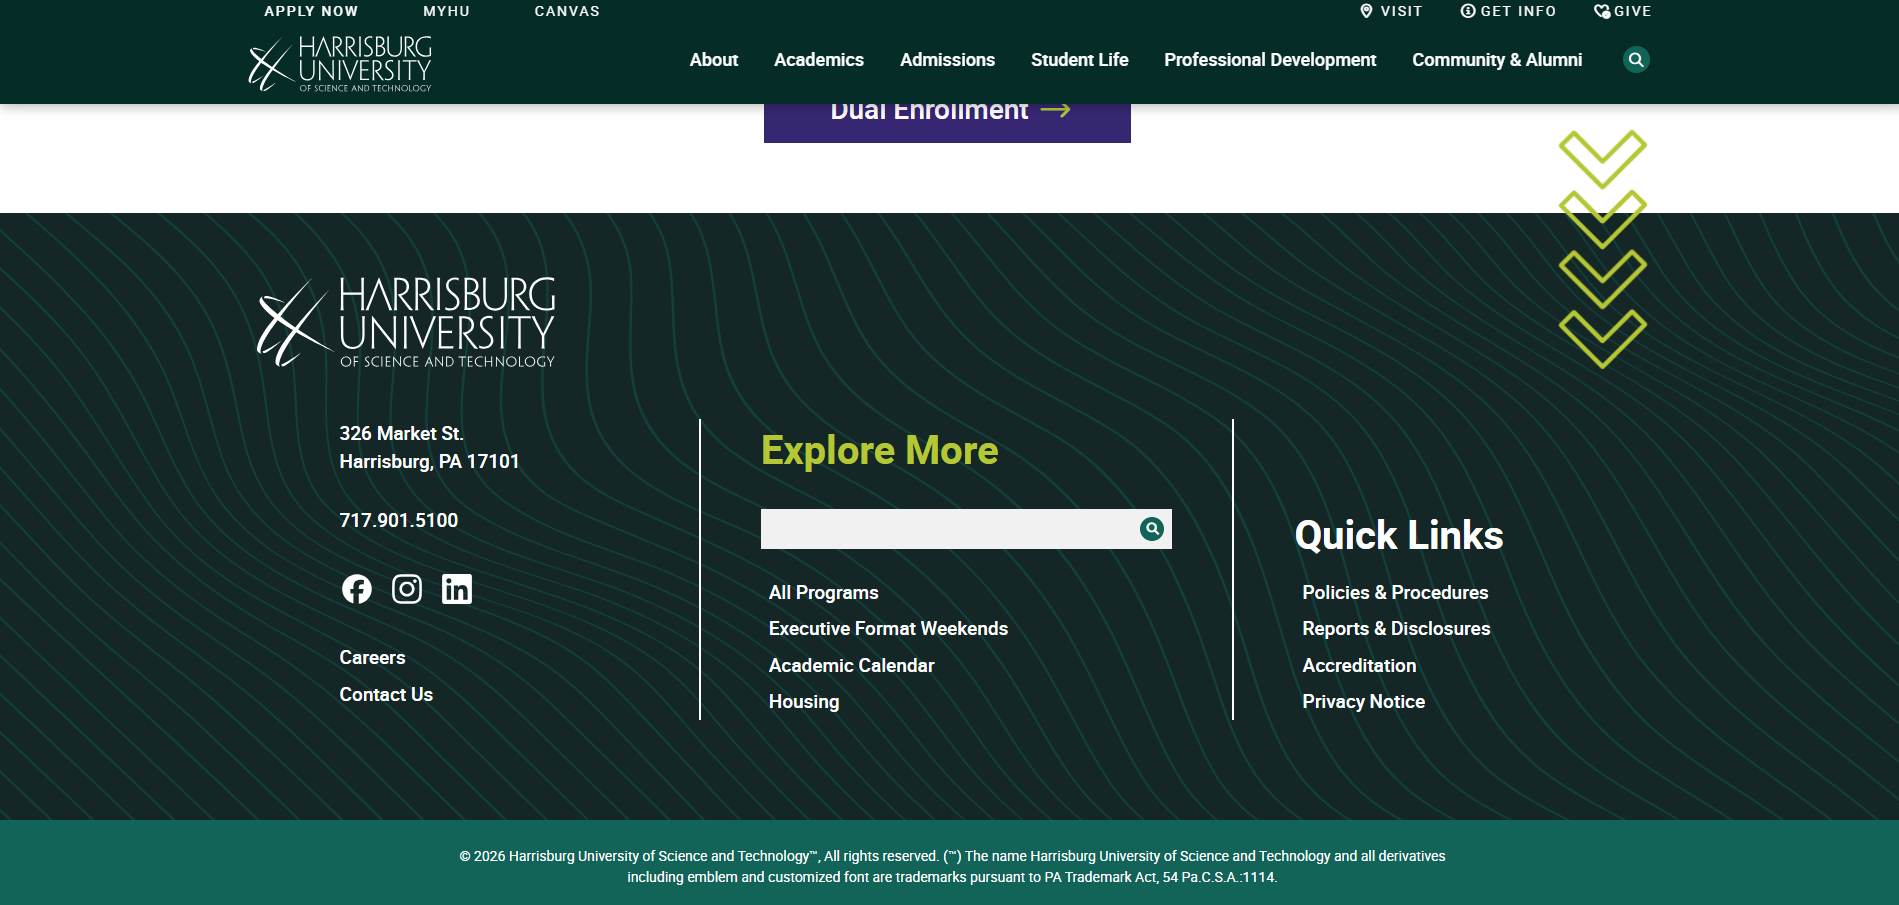The width and height of the screenshot is (1899, 905).
Task: Click the Get Info link
Action: pos(1508,11)
